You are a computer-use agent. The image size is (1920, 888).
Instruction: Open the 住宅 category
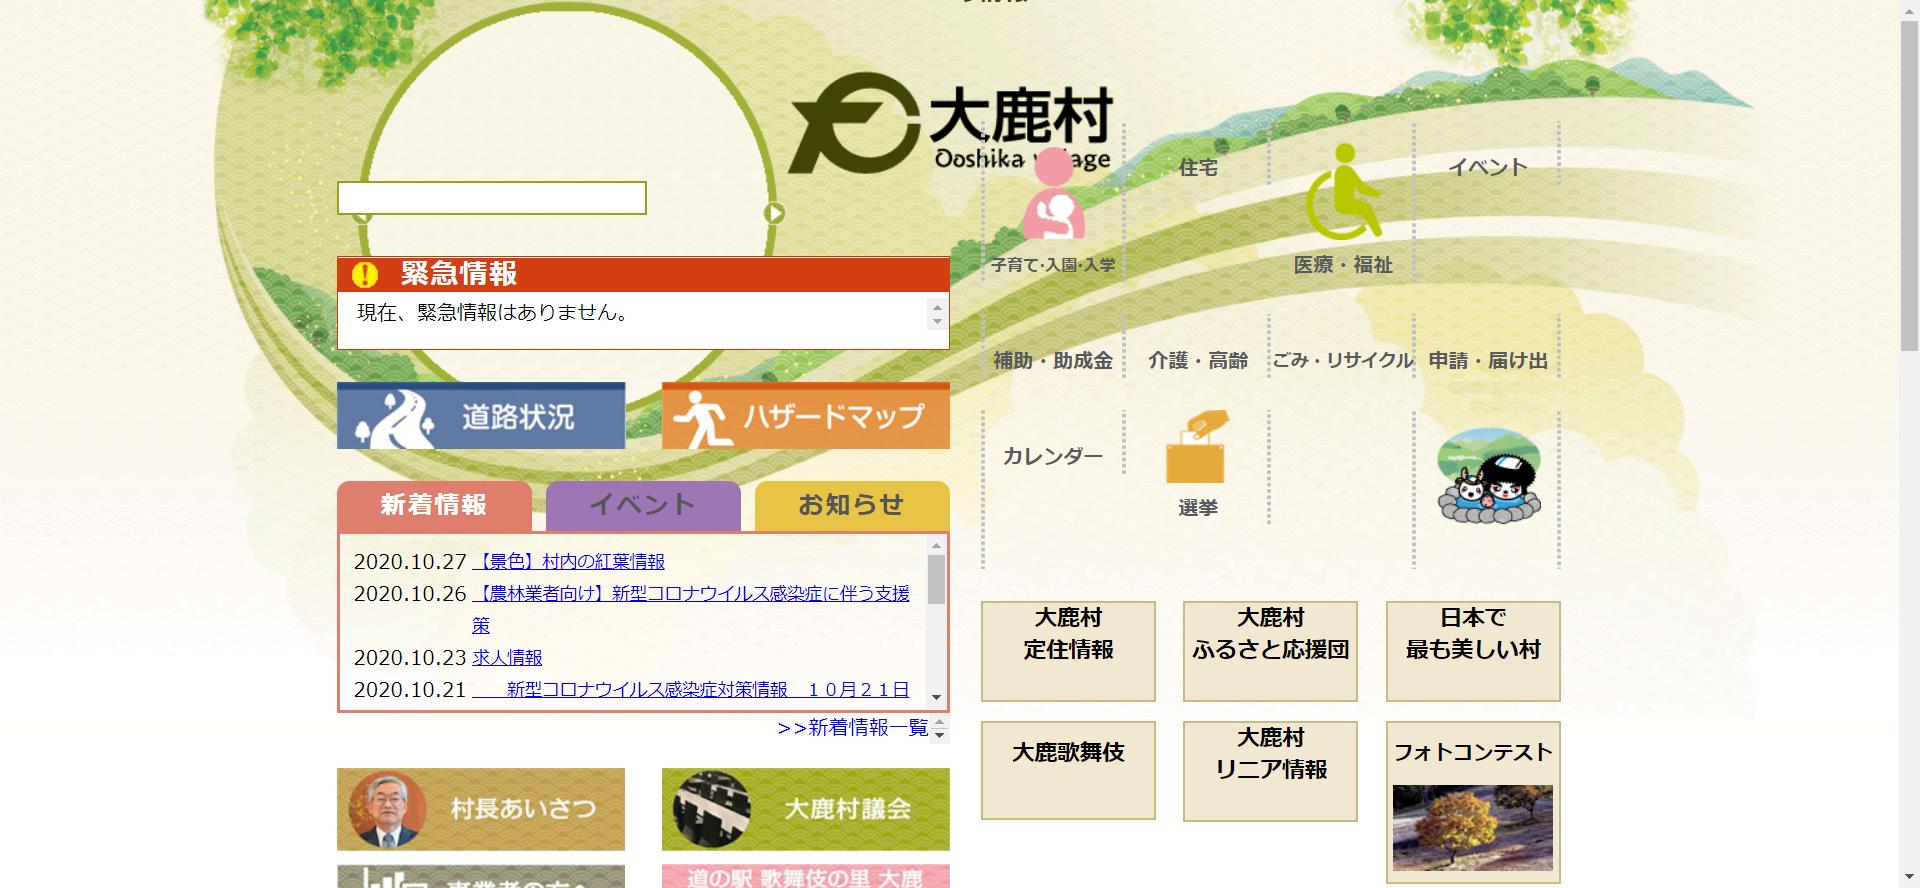(x=1197, y=168)
